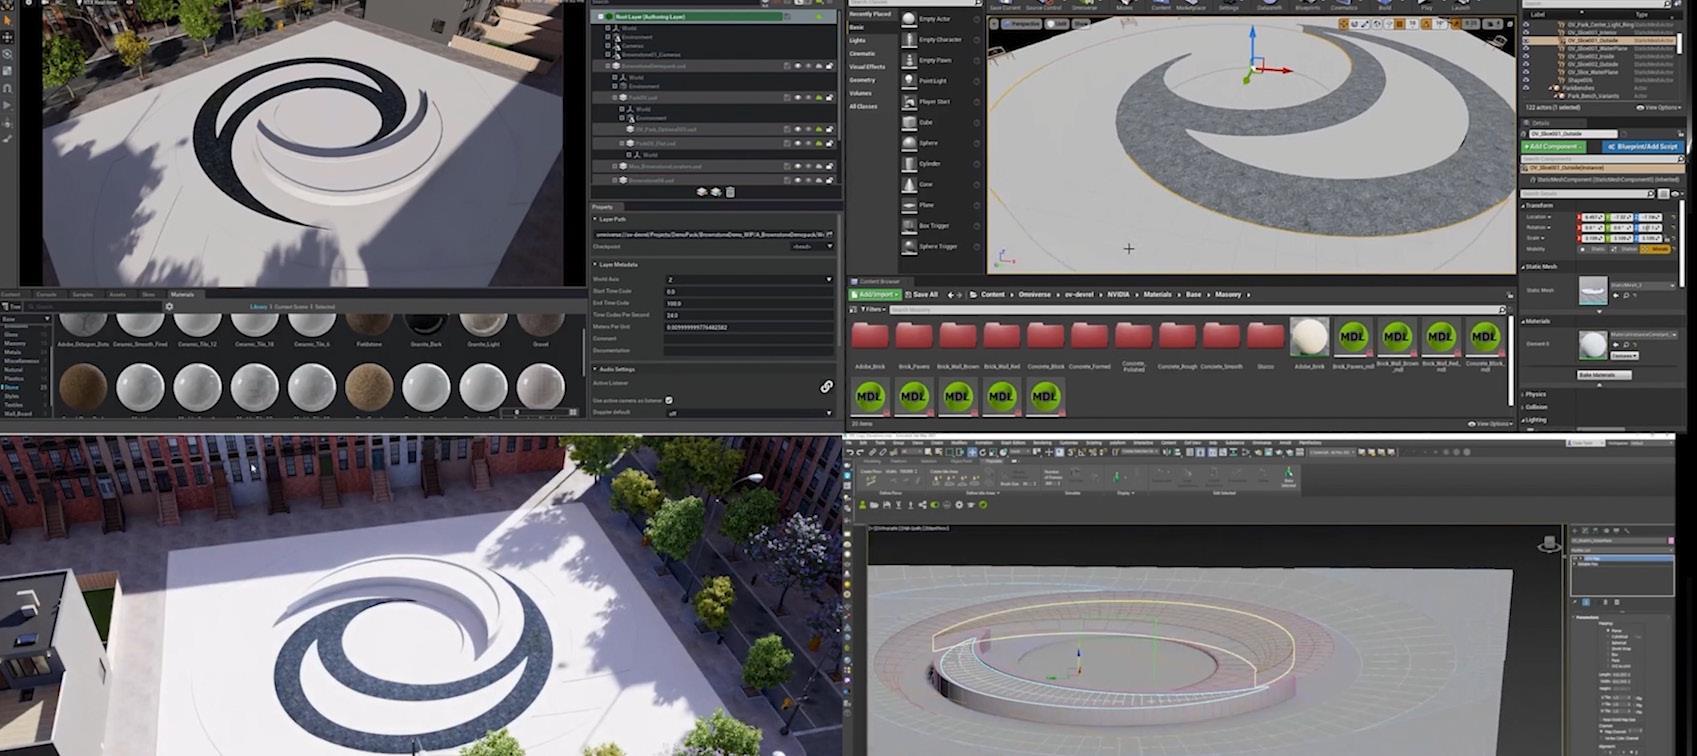Open the World Axis dropdown
Image resolution: width=1697 pixels, height=756 pixels.
(749, 279)
